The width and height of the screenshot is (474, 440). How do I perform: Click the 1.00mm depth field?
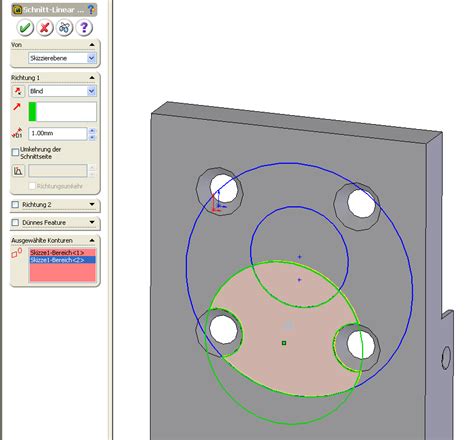point(58,133)
